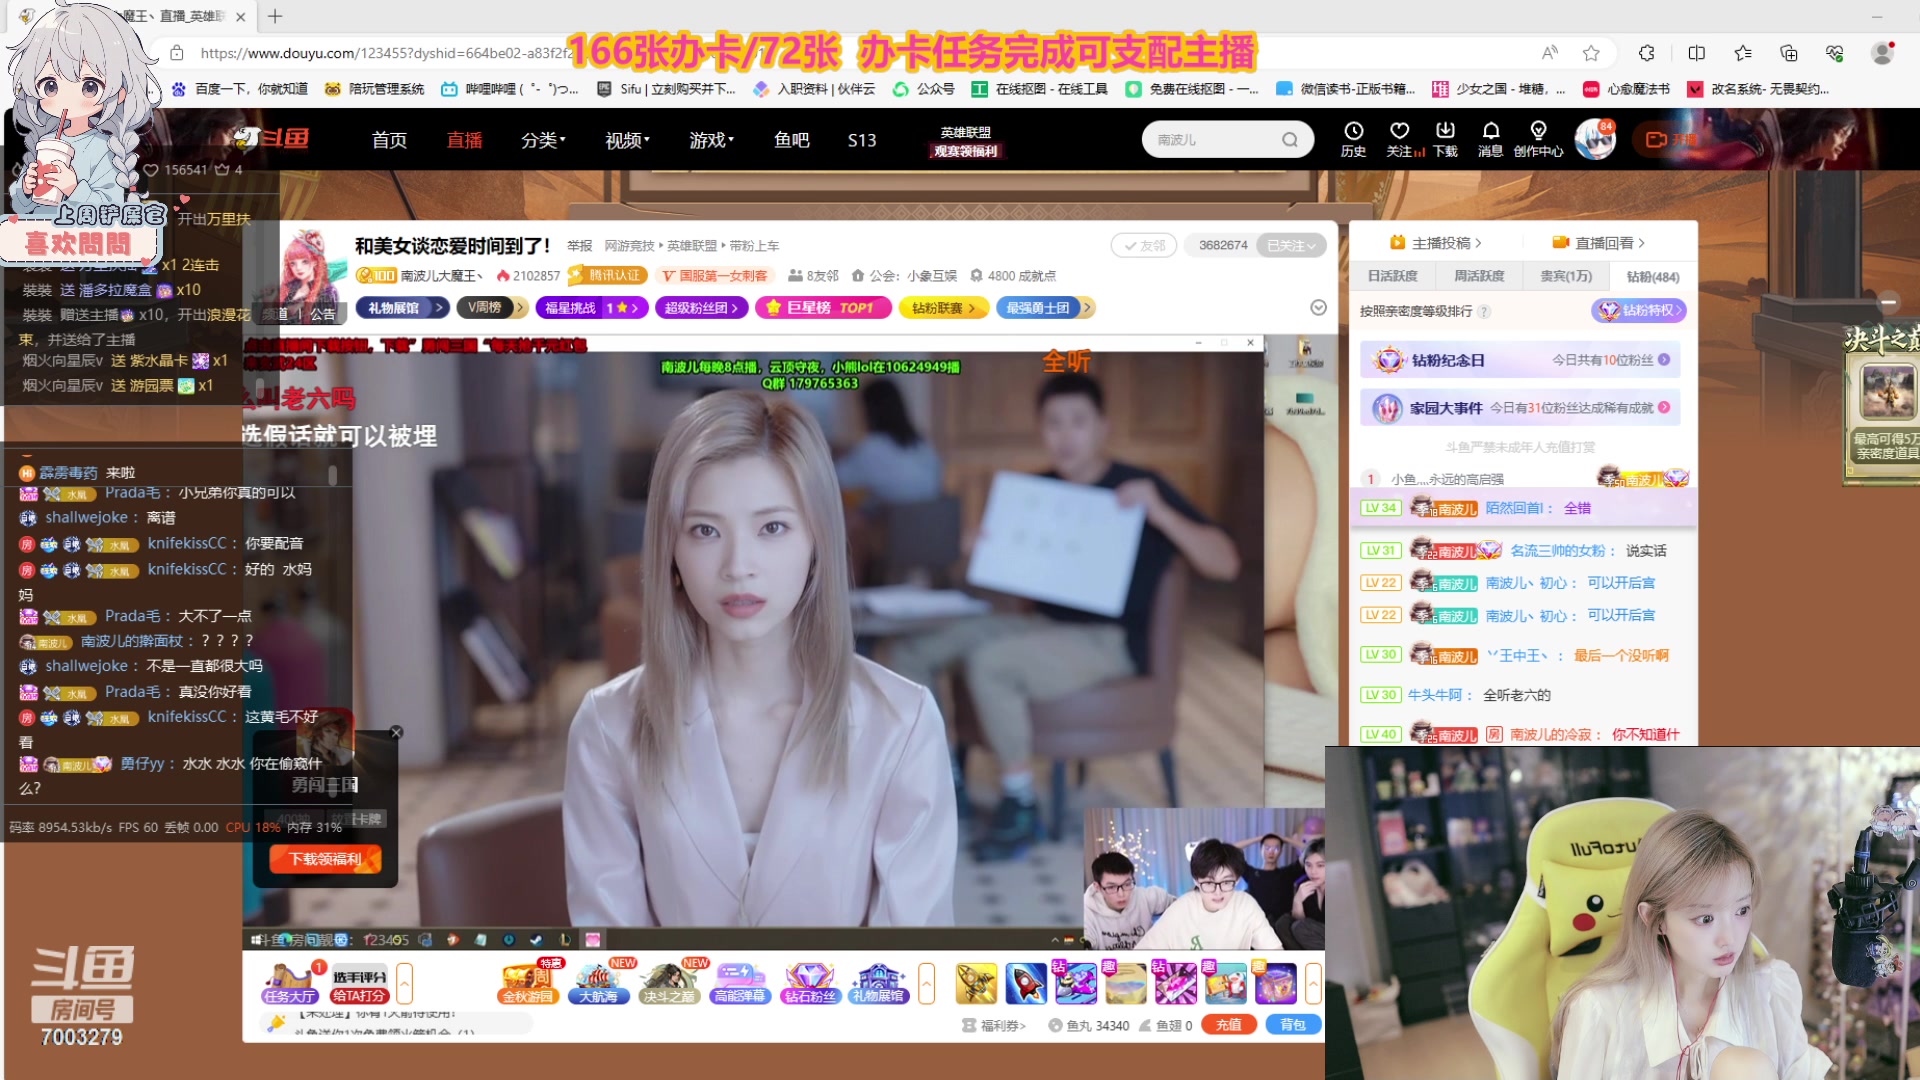Toggle the 友邻 checkmark button

point(1144,246)
